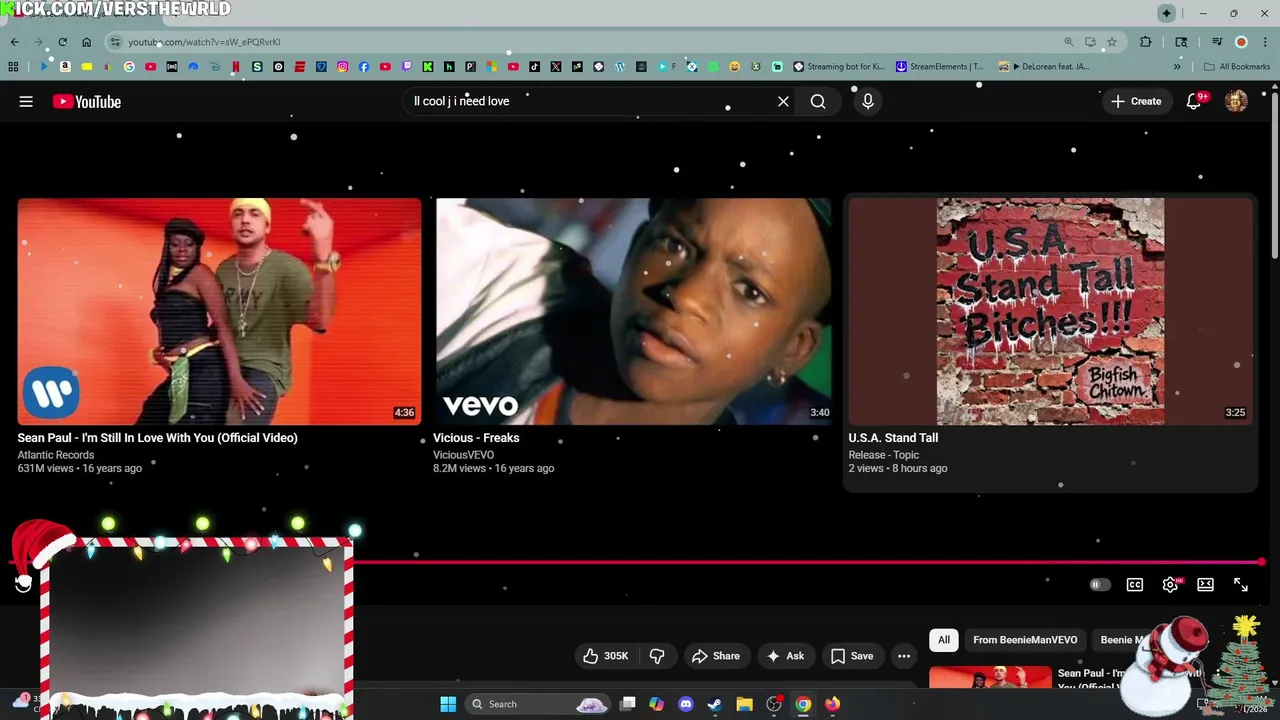Enter full screen in the player
Image resolution: width=1280 pixels, height=720 pixels.
pyautogui.click(x=1241, y=585)
